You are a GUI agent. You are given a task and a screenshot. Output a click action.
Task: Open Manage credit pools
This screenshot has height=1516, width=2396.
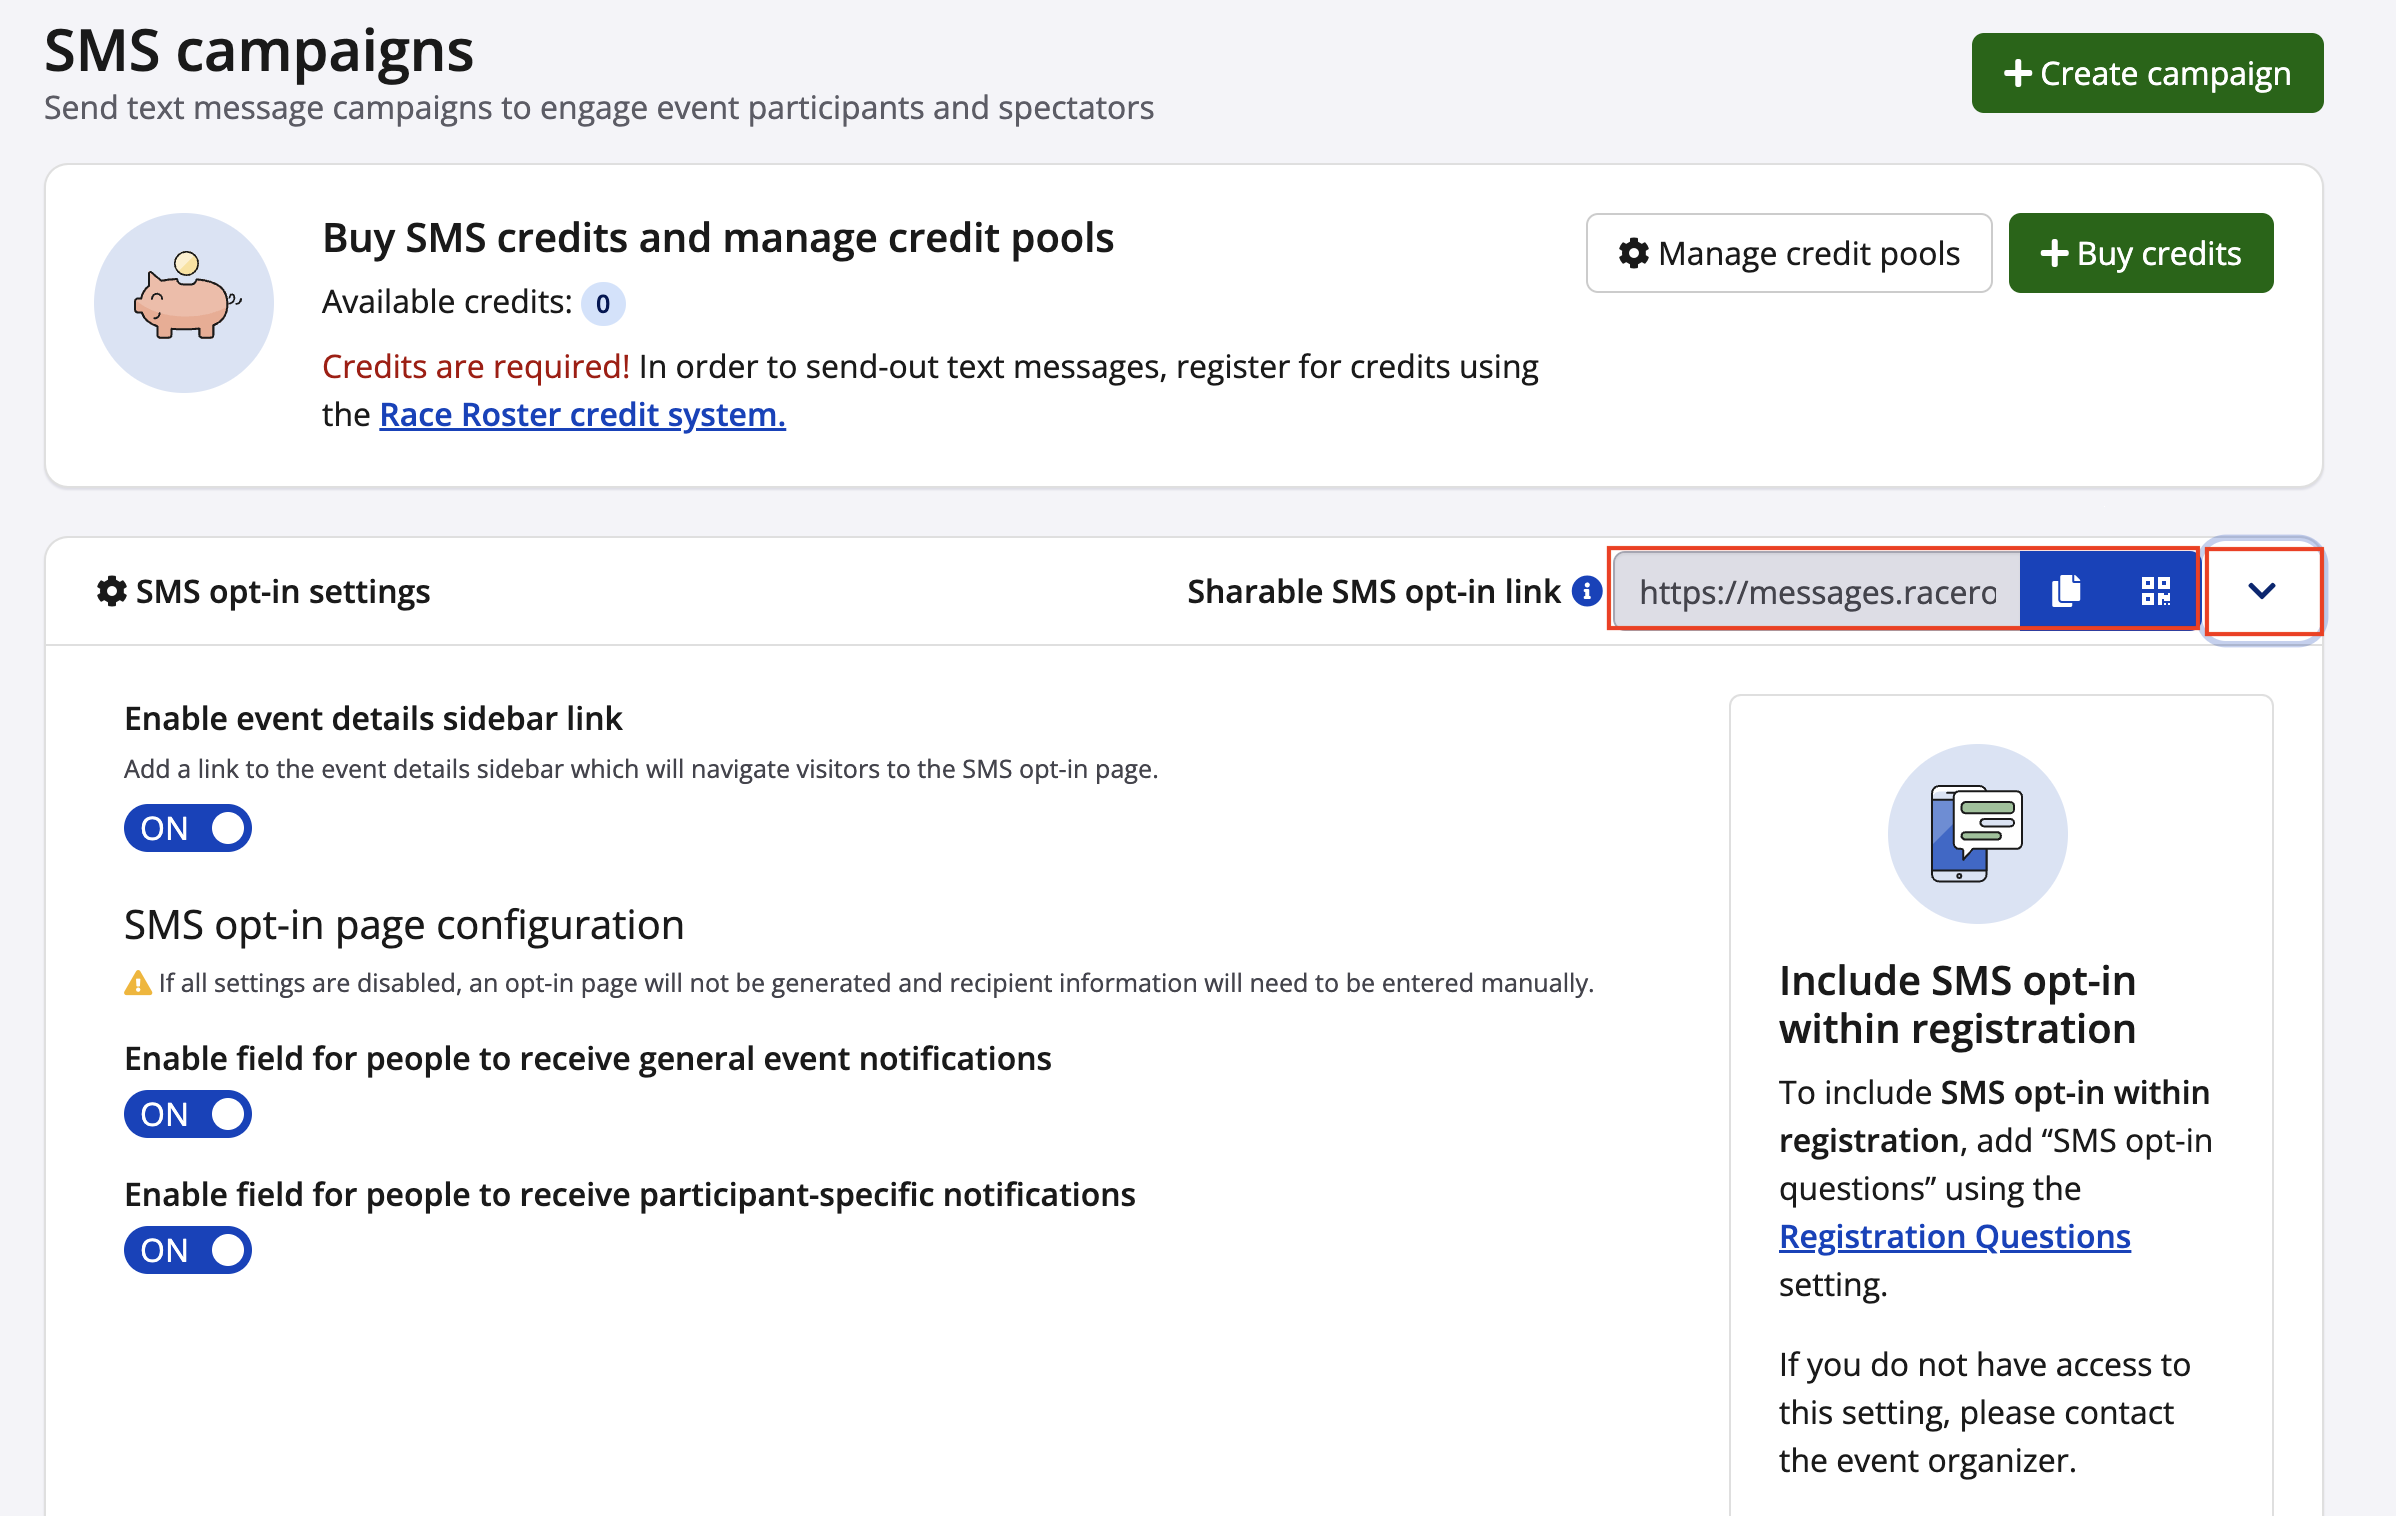(x=1789, y=253)
